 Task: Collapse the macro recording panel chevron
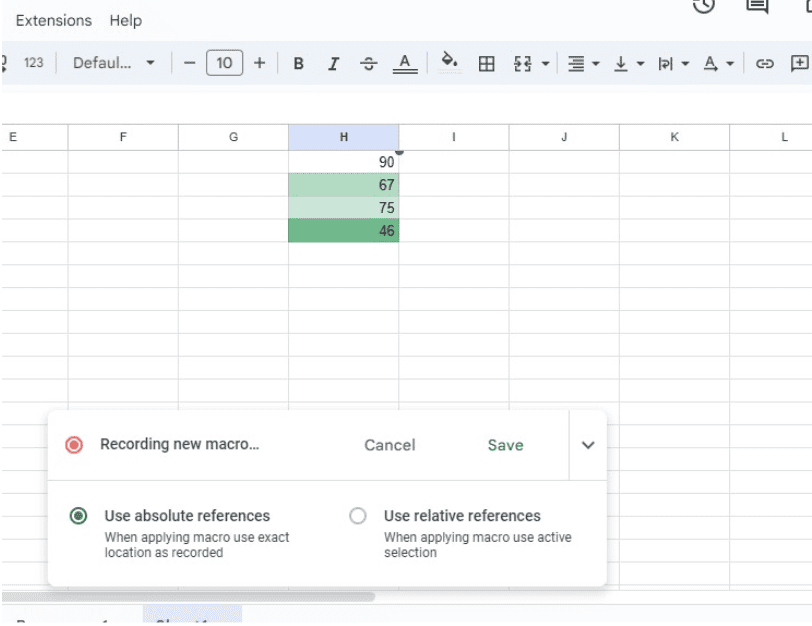pos(588,445)
